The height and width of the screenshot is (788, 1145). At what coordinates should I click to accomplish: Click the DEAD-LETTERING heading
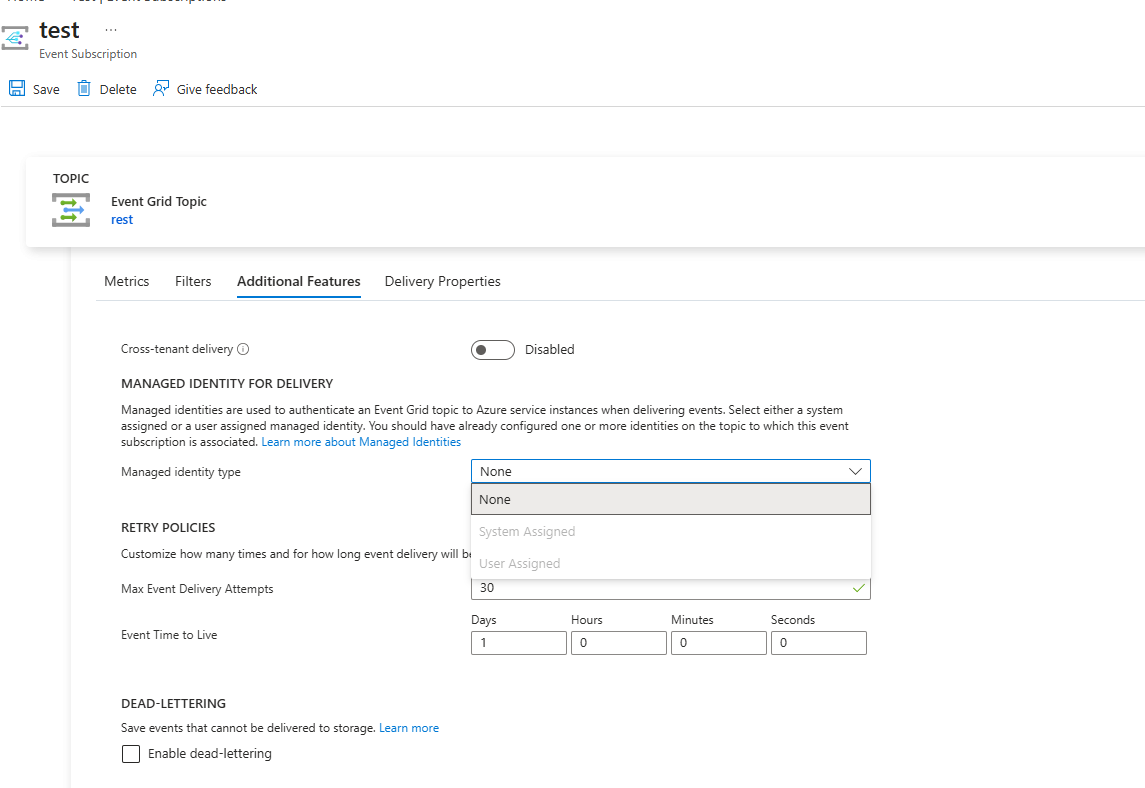[x=173, y=703]
